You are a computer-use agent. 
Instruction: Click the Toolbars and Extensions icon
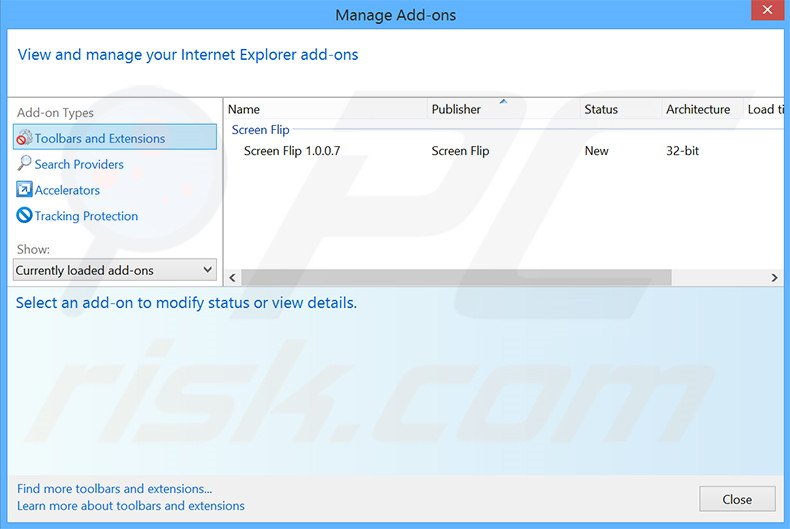click(24, 138)
